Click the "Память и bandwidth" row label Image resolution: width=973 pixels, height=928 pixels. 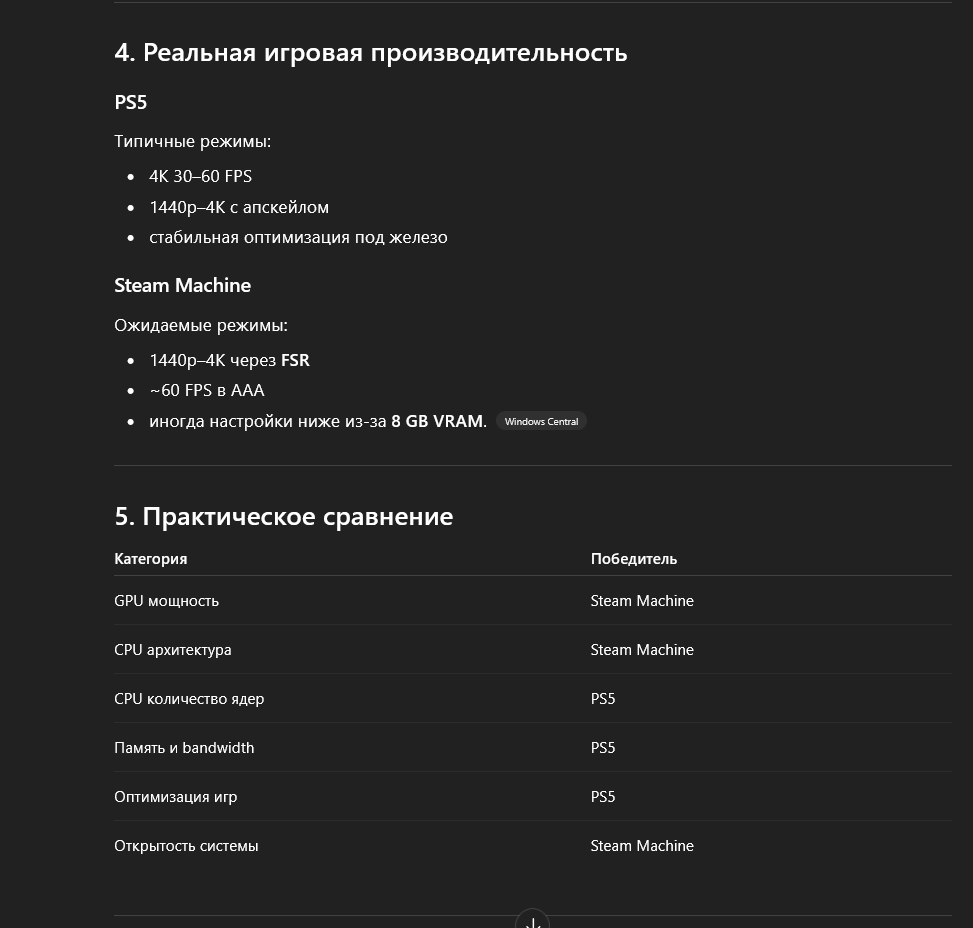coord(184,748)
